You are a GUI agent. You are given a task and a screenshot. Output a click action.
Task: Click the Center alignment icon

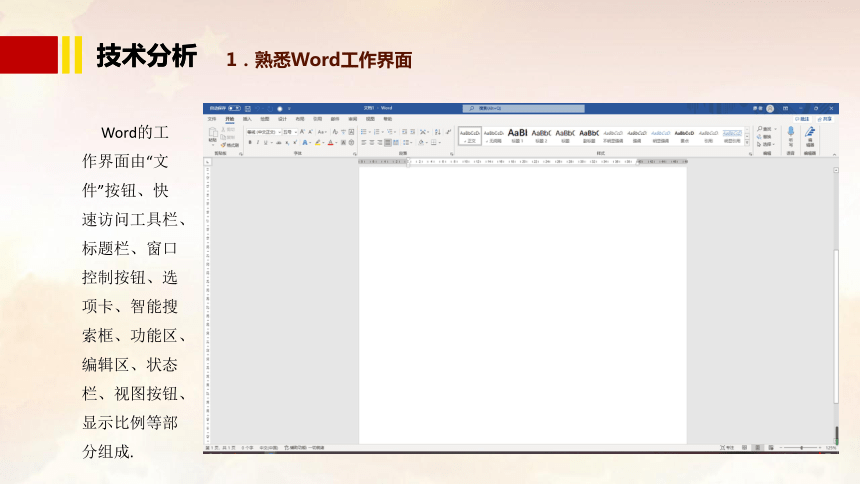[x=372, y=143]
